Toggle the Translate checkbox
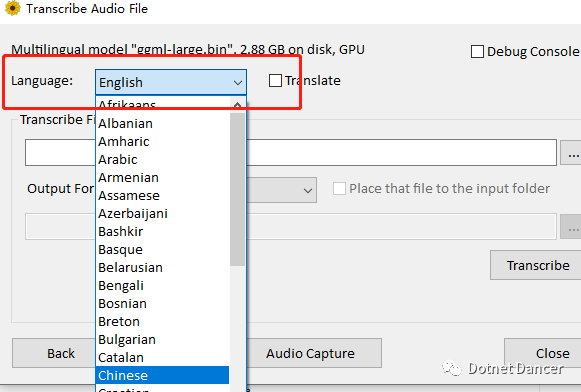This screenshot has height=392, width=581. (x=275, y=80)
